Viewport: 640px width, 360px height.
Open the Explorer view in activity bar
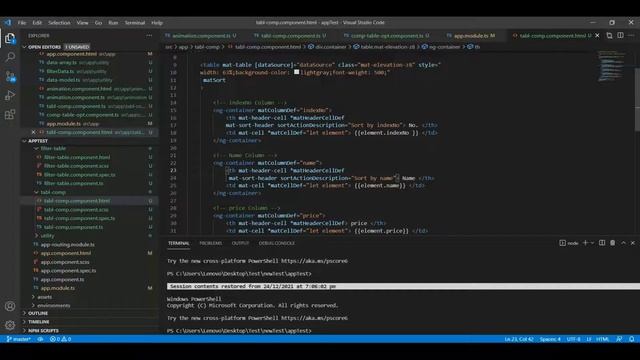10,39
